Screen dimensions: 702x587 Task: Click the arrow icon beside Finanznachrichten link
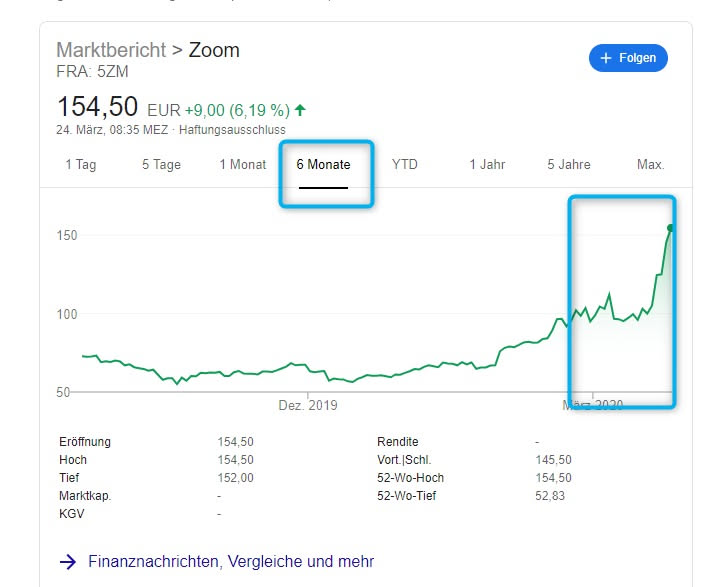point(68,562)
